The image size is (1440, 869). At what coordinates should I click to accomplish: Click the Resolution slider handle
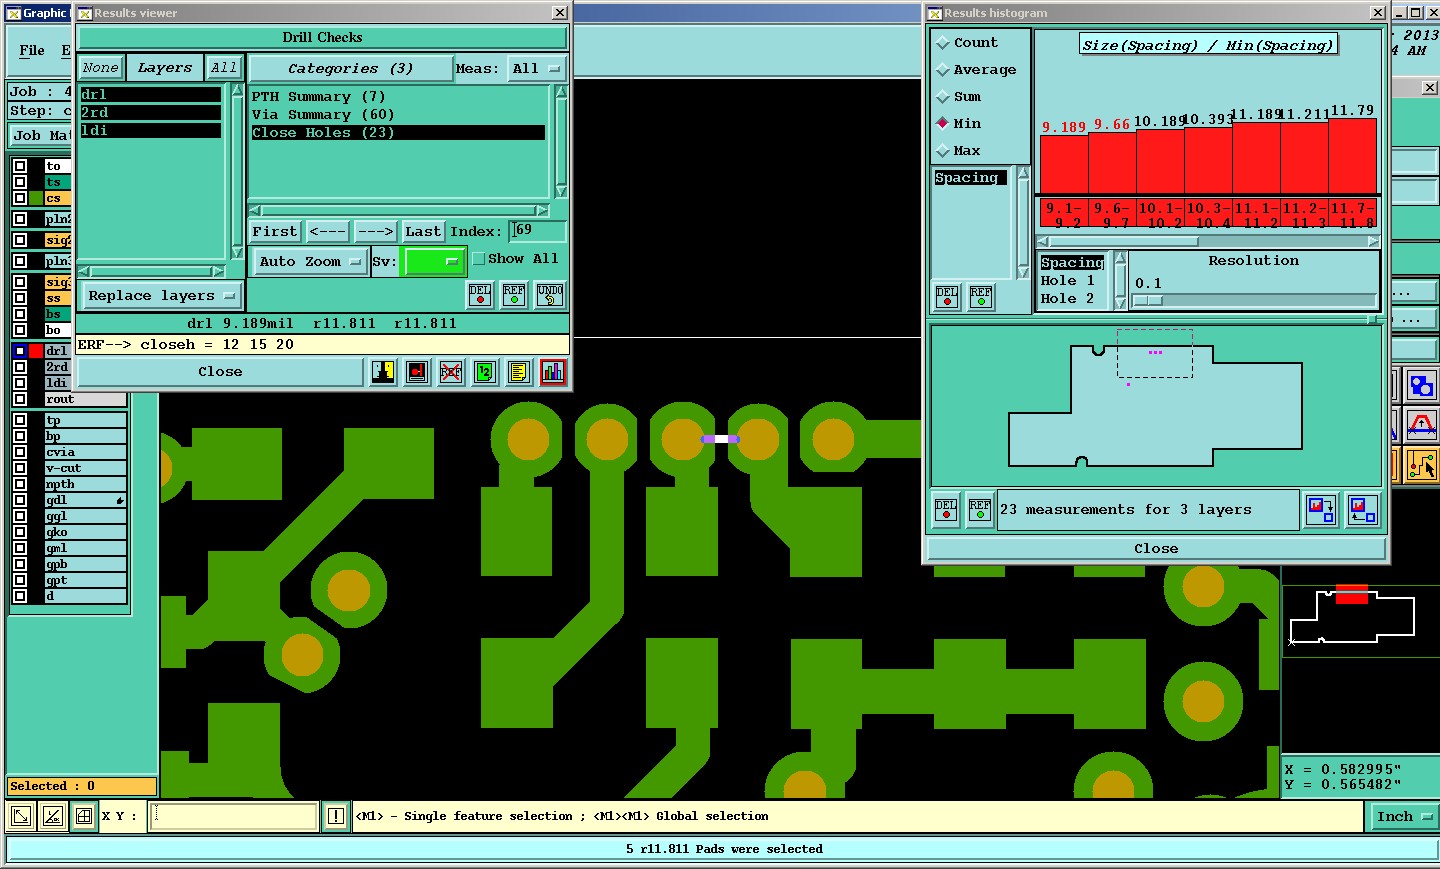click(1148, 300)
